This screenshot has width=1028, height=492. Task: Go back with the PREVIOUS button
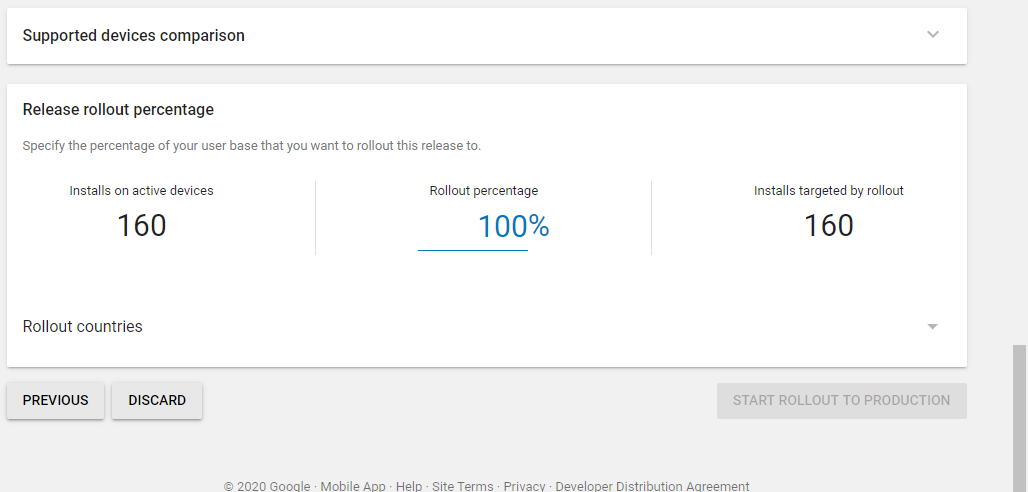pyautogui.click(x=56, y=400)
